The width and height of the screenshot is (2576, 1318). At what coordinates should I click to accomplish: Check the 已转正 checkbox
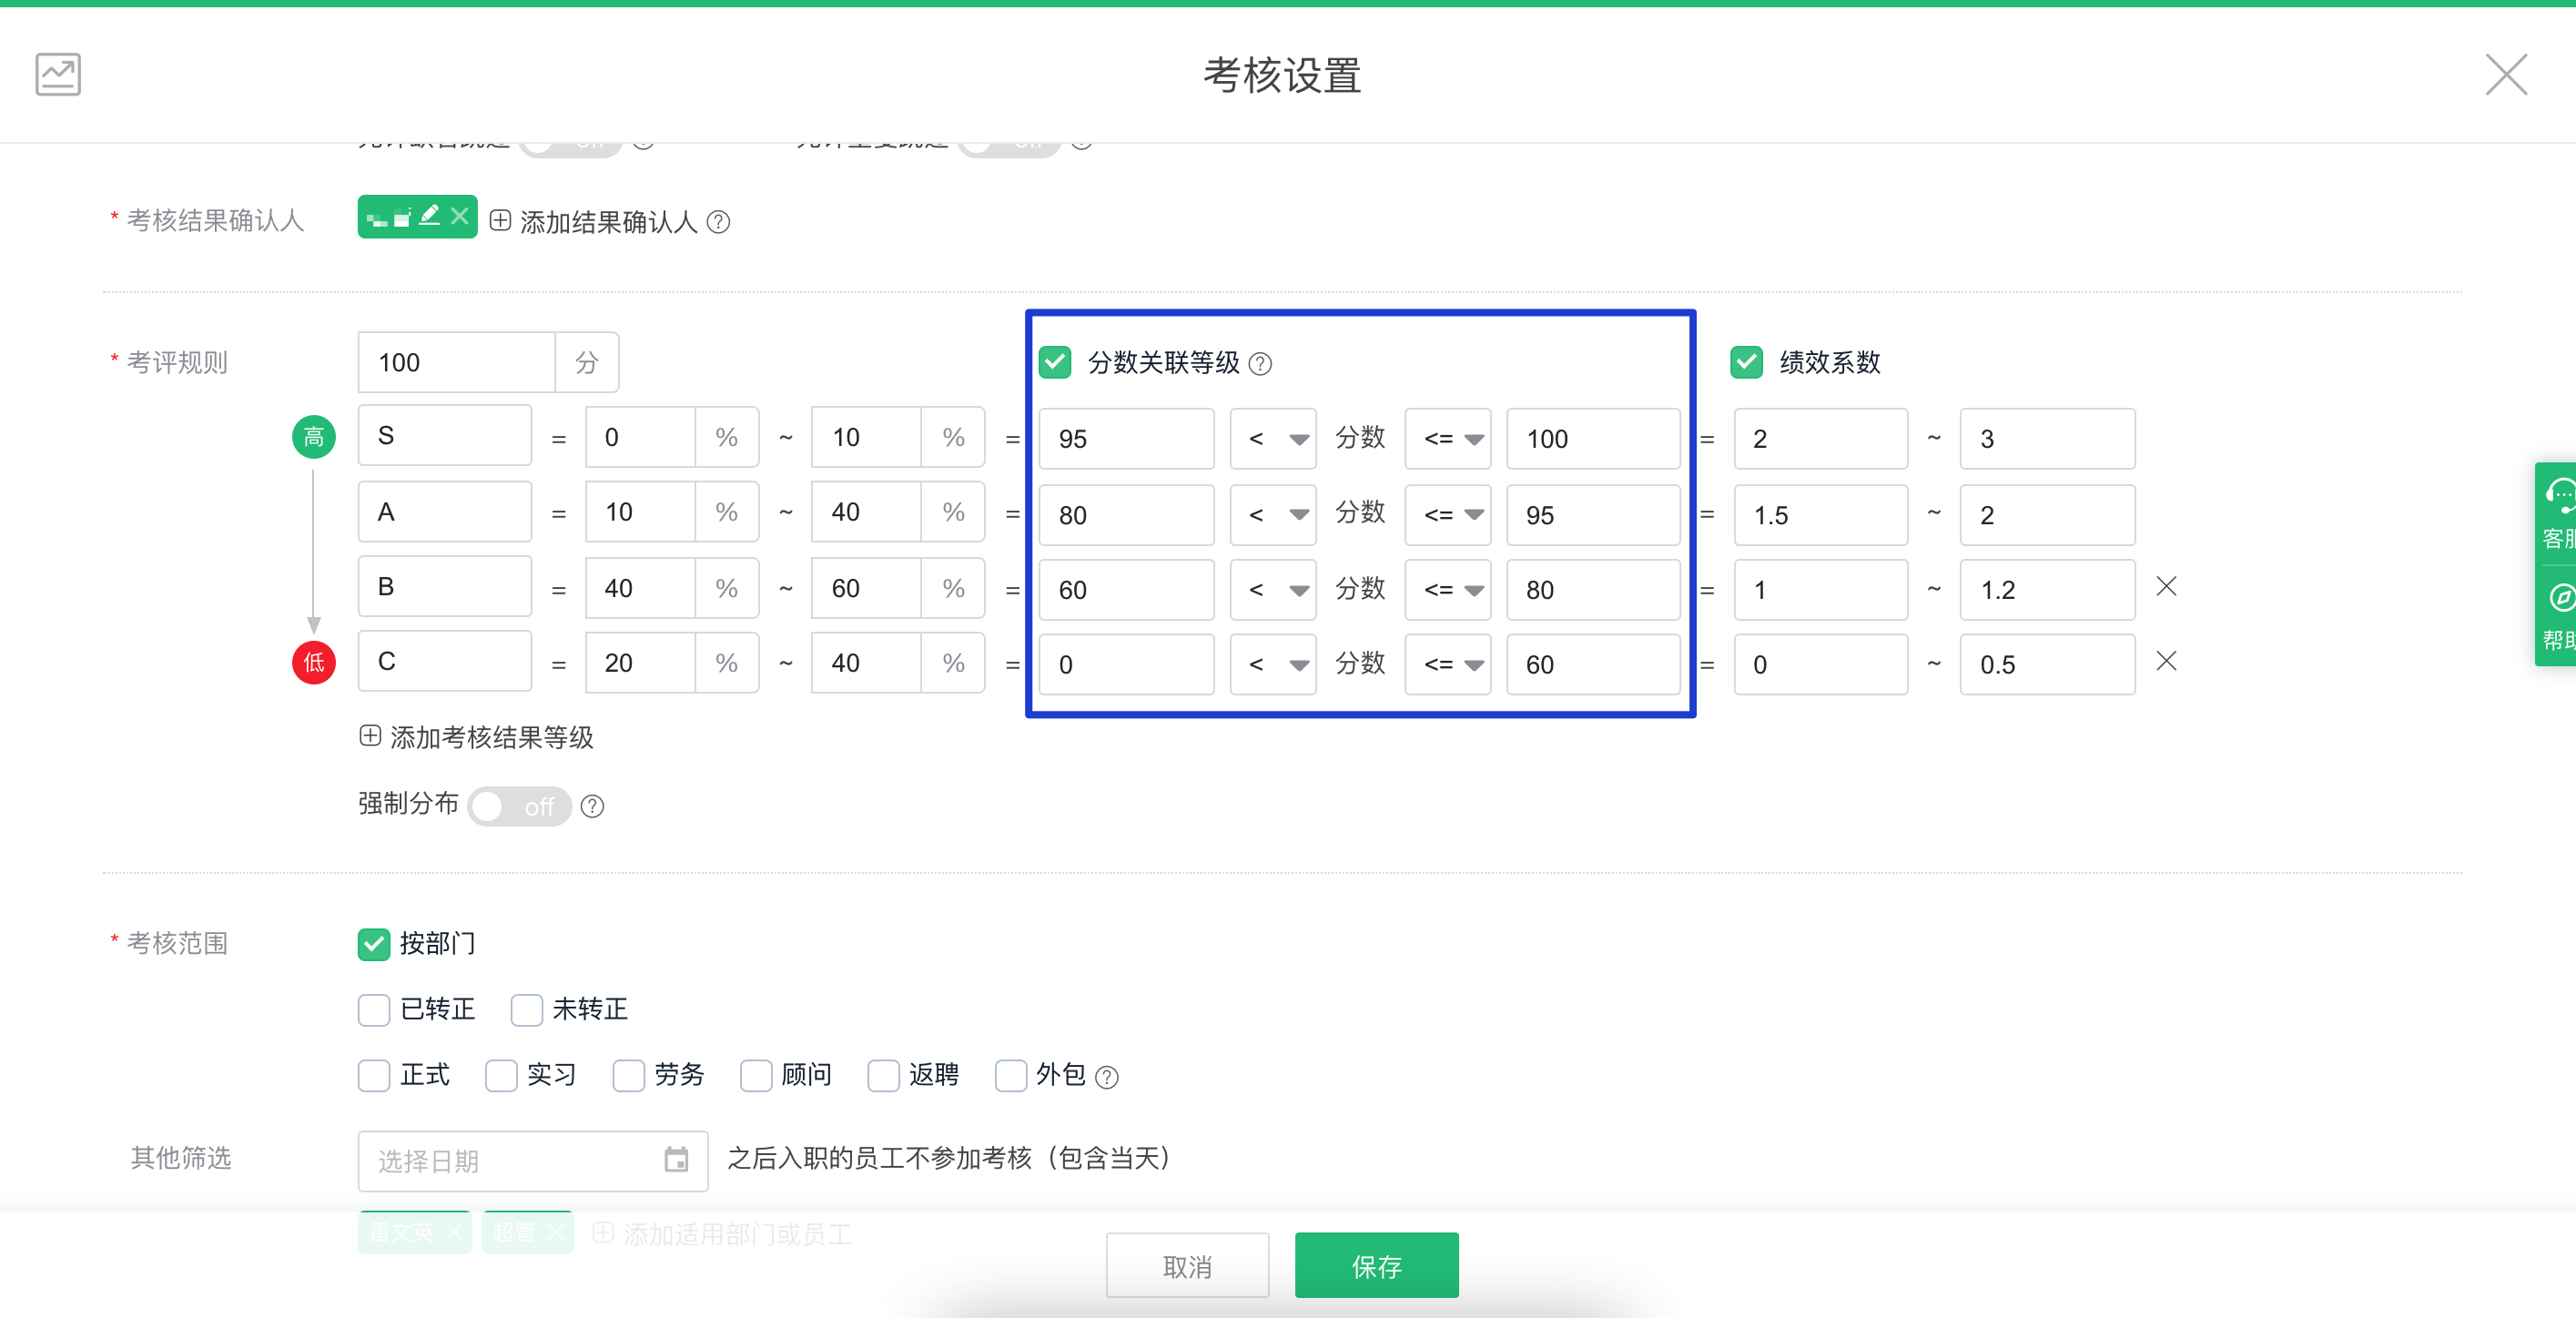374,1010
